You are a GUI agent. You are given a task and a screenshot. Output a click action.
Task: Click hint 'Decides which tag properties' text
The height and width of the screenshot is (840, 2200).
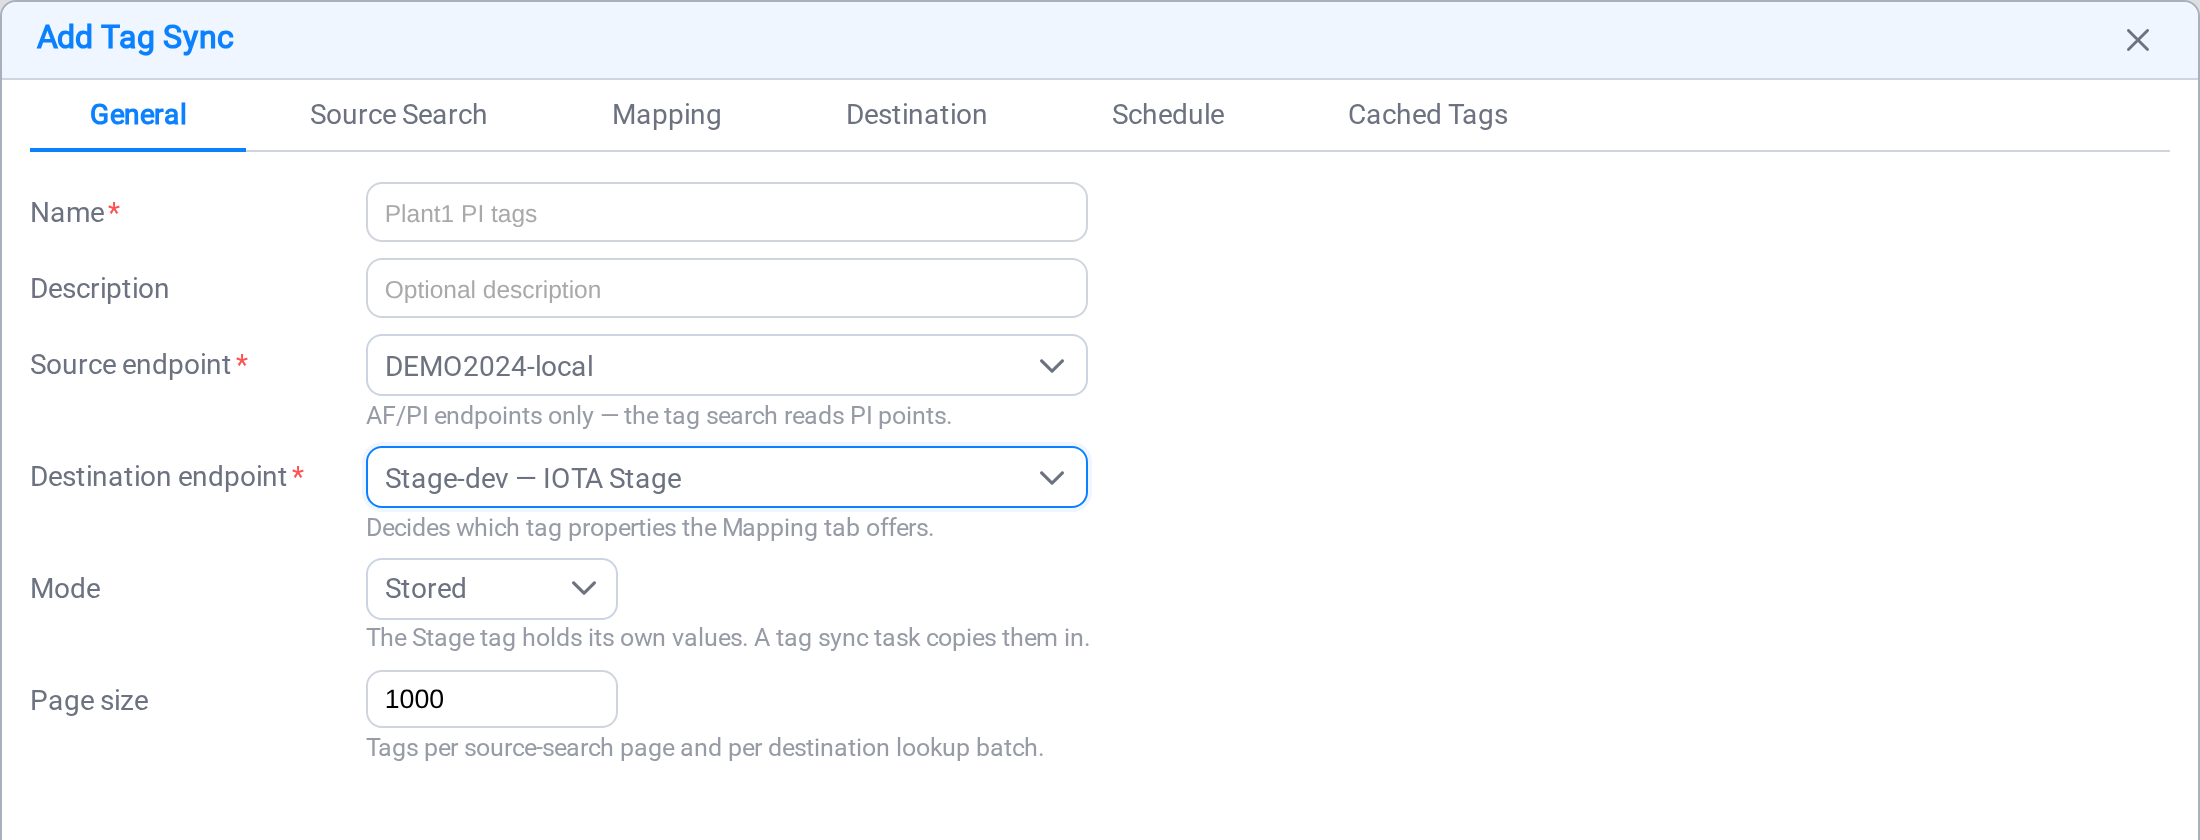(x=650, y=528)
